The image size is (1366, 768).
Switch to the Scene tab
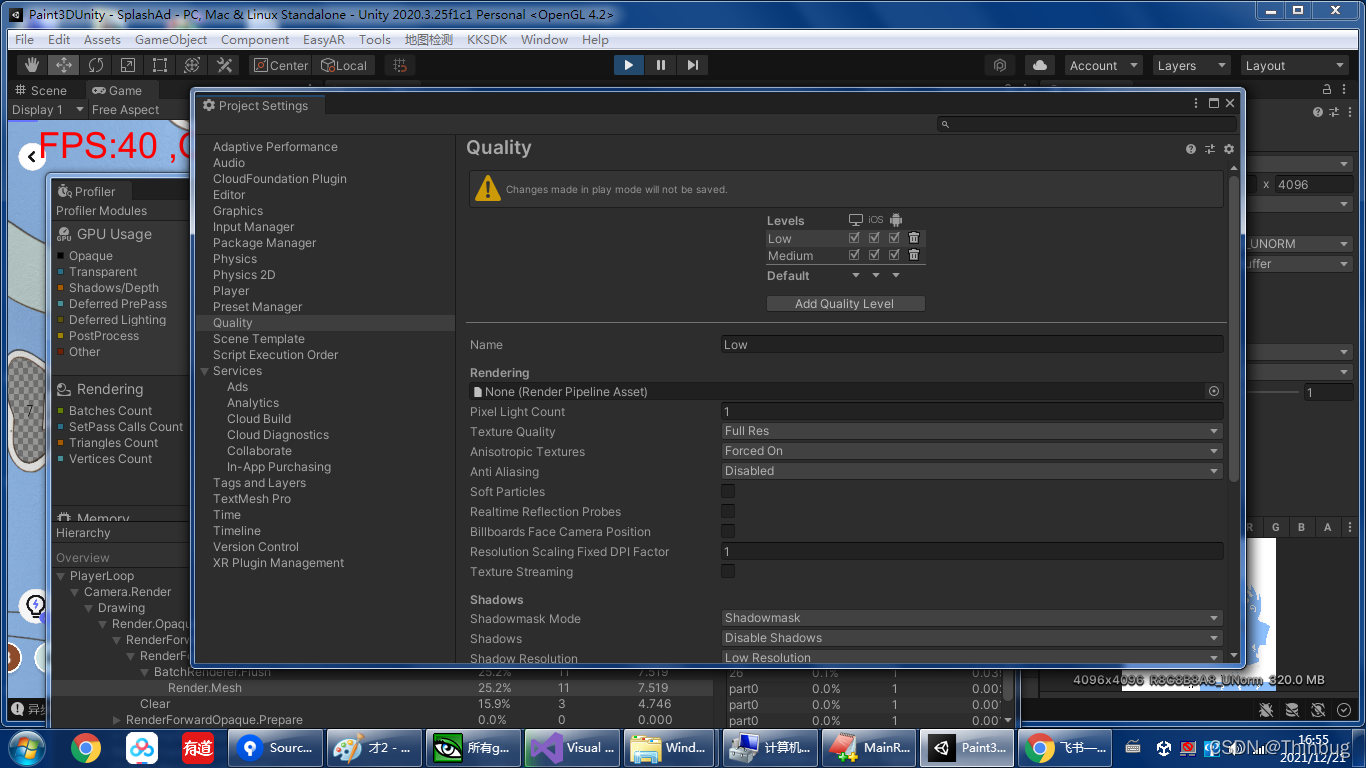41,90
